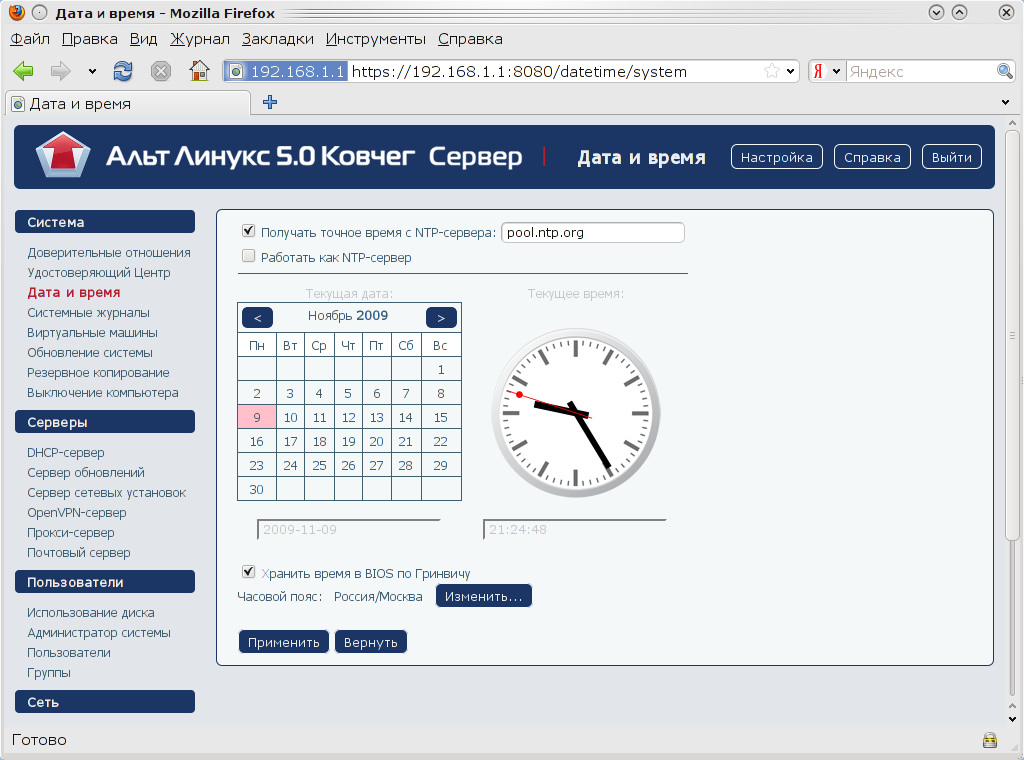The image size is (1024, 760).
Task: Toggle Хранить время в BIOS по Гринвичу
Action: point(248,572)
